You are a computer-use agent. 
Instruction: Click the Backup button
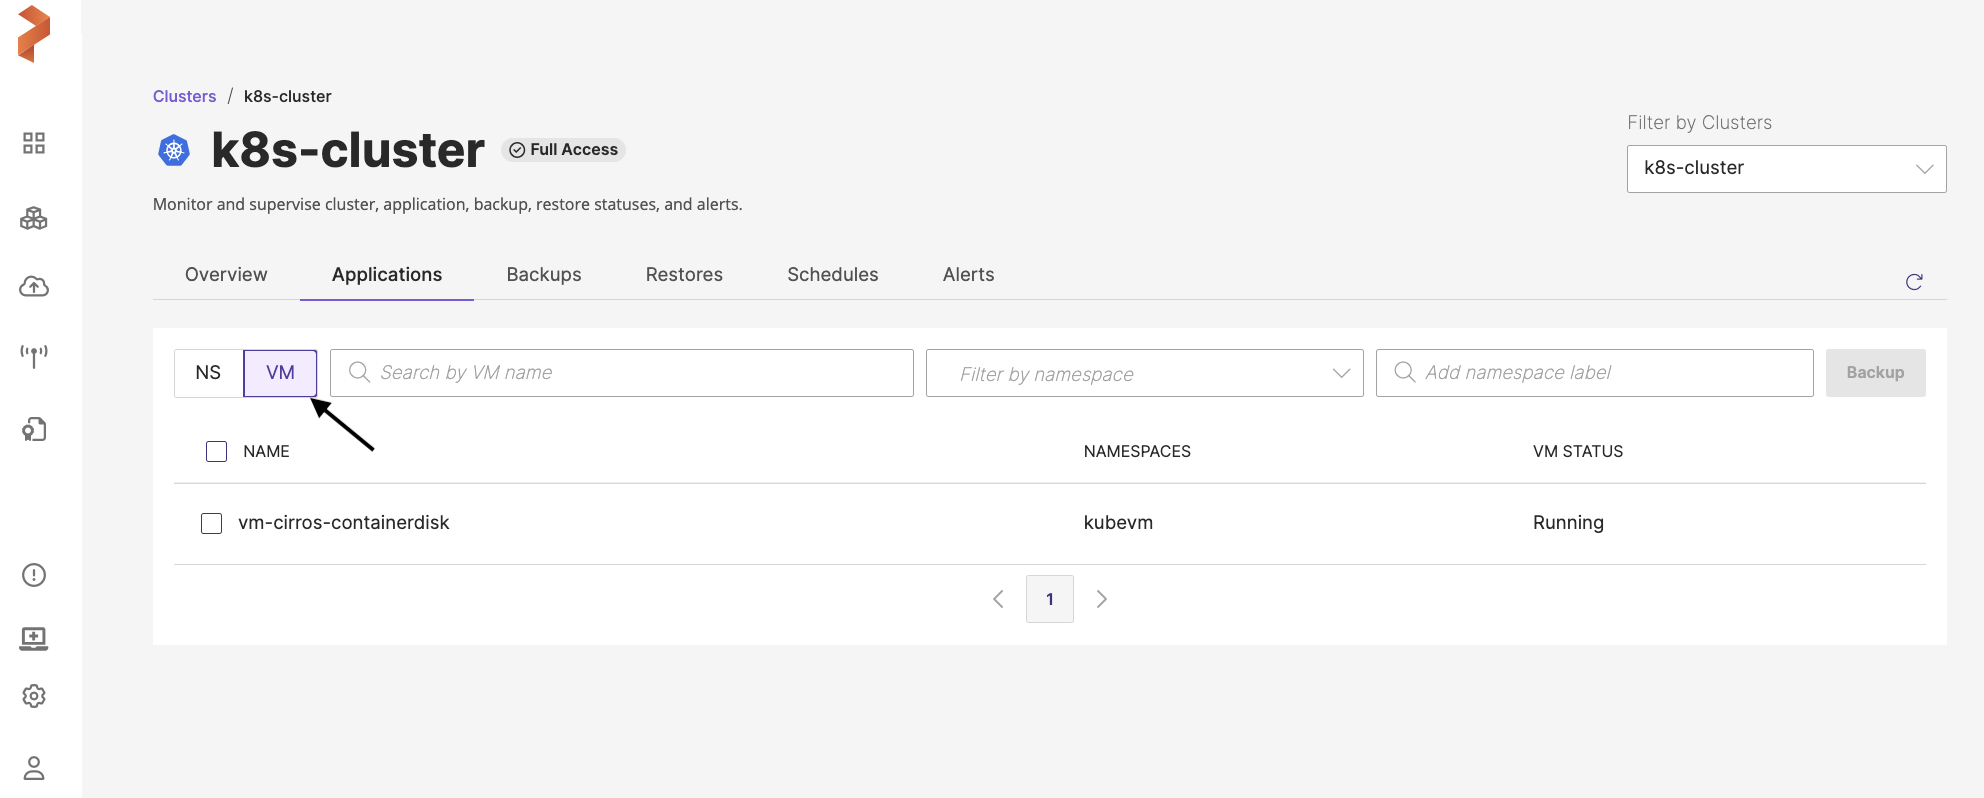tap(1875, 373)
